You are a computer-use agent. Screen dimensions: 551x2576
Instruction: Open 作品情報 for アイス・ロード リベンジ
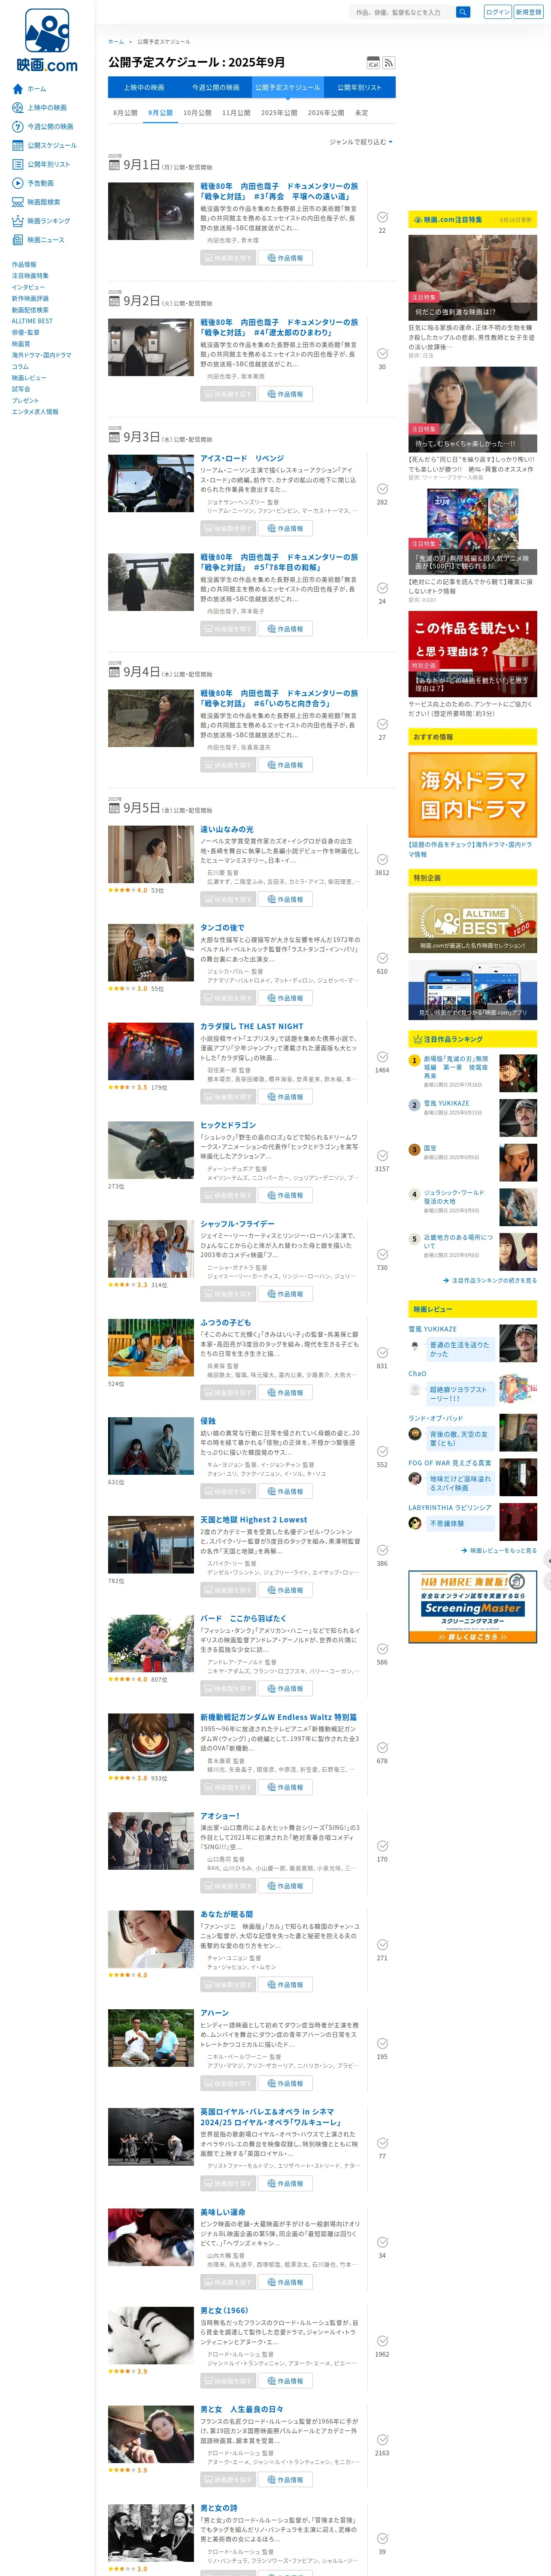286,528
